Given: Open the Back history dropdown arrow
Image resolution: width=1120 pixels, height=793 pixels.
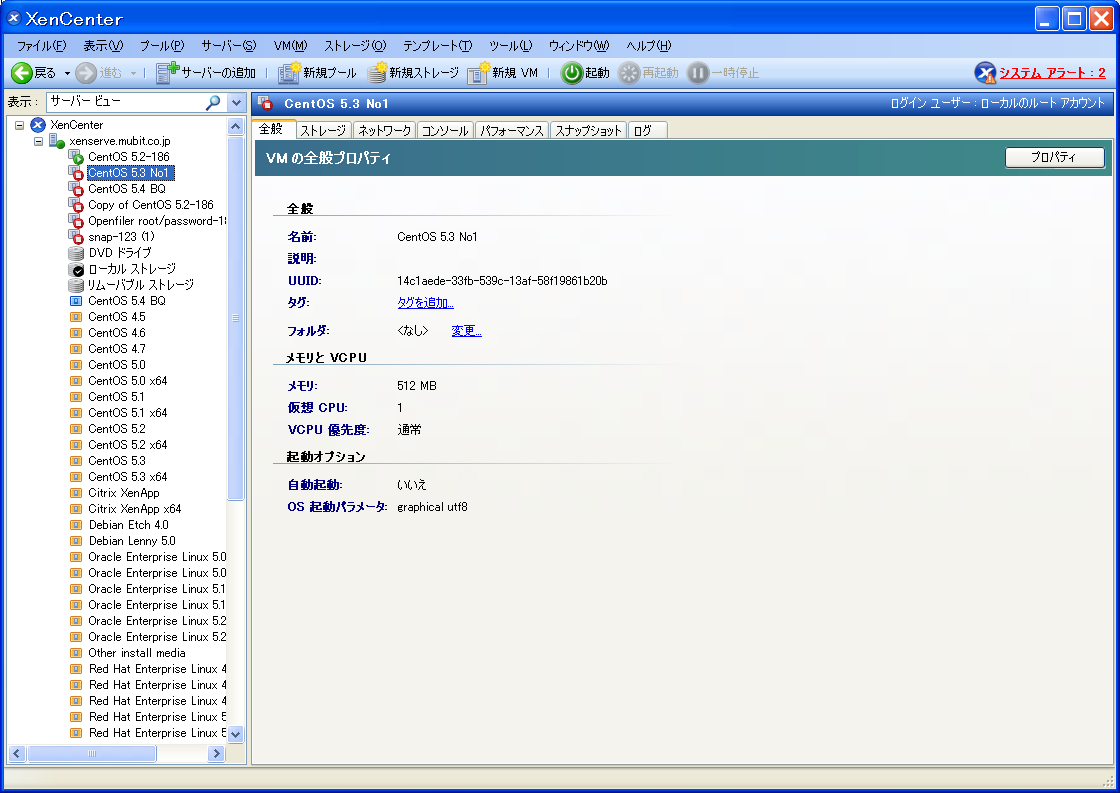Looking at the screenshot, I should [x=67, y=74].
